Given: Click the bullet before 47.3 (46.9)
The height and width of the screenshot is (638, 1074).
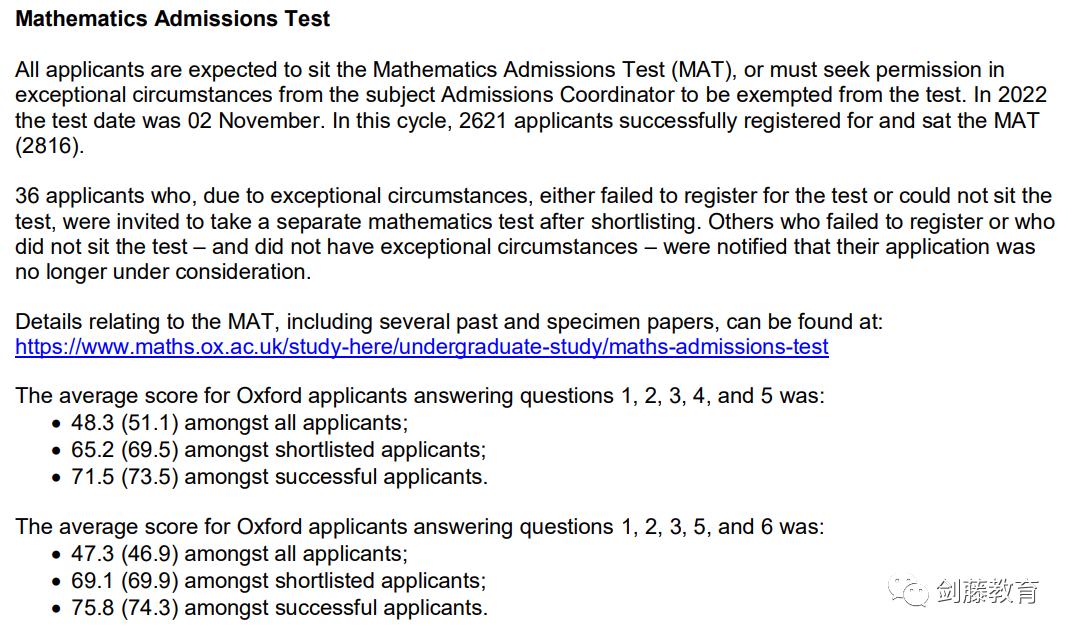Looking at the screenshot, I should 57,555.
